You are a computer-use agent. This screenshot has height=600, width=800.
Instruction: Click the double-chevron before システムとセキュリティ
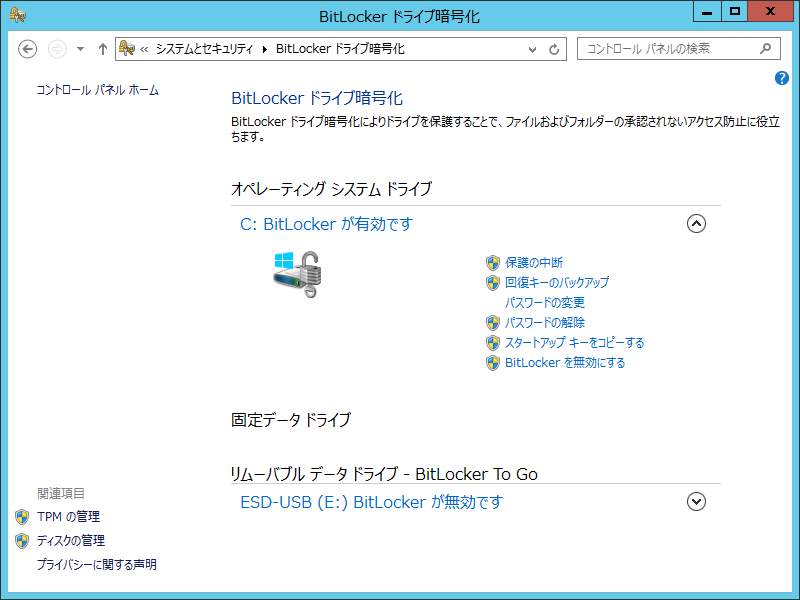144,49
